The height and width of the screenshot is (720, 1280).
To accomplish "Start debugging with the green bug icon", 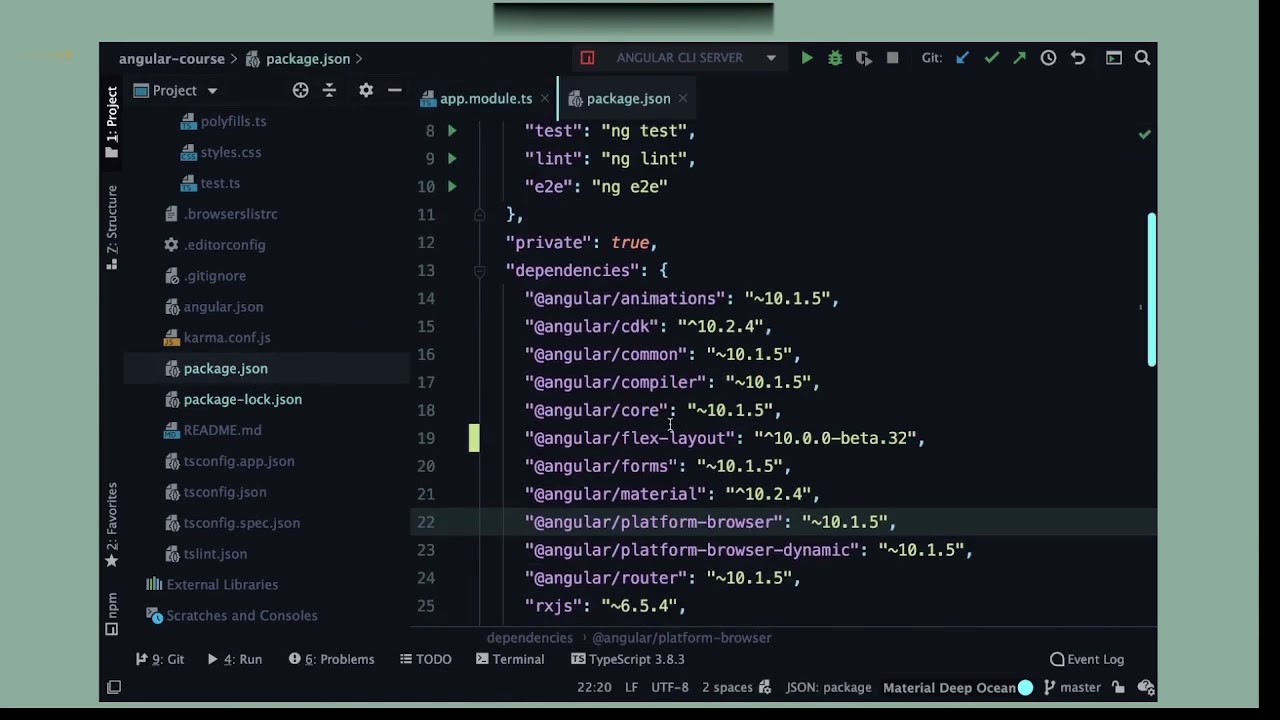I will tap(835, 58).
